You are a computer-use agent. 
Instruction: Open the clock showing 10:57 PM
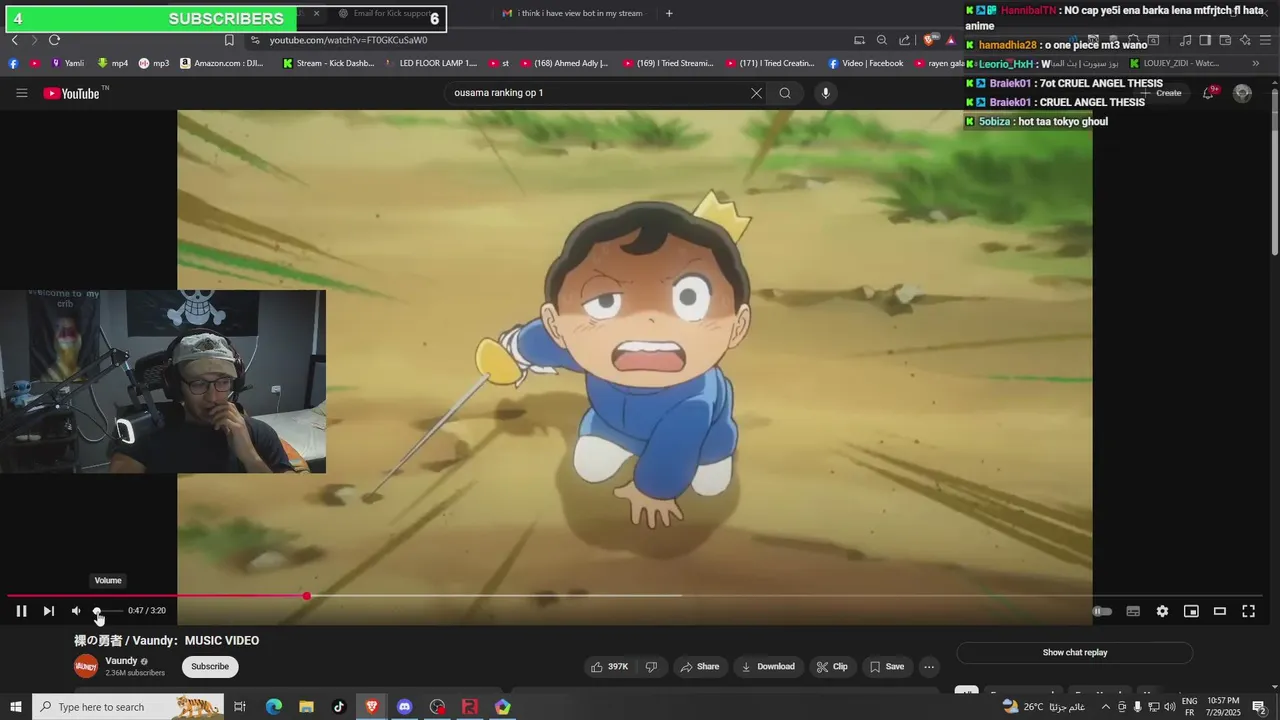[x=1224, y=707]
